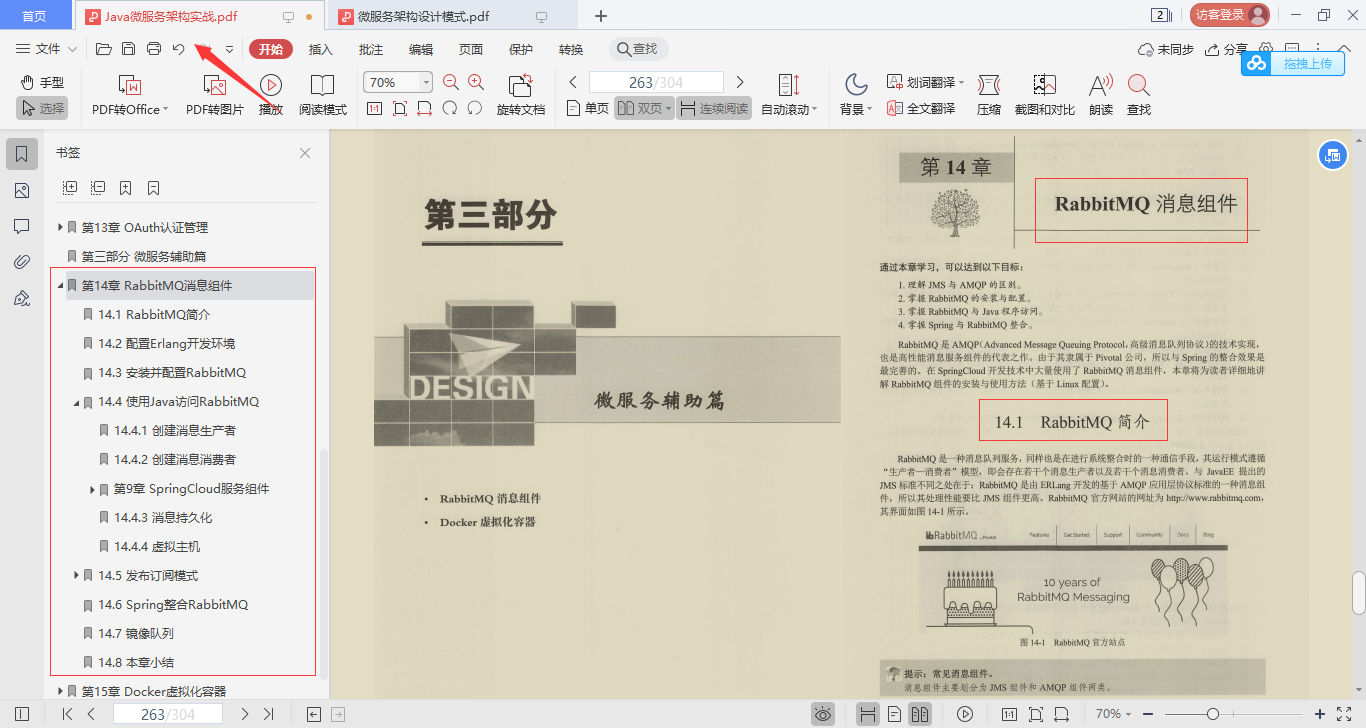The image size is (1366, 728).
Task: Click 旋转文档 rotate document icon
Action: tap(521, 96)
